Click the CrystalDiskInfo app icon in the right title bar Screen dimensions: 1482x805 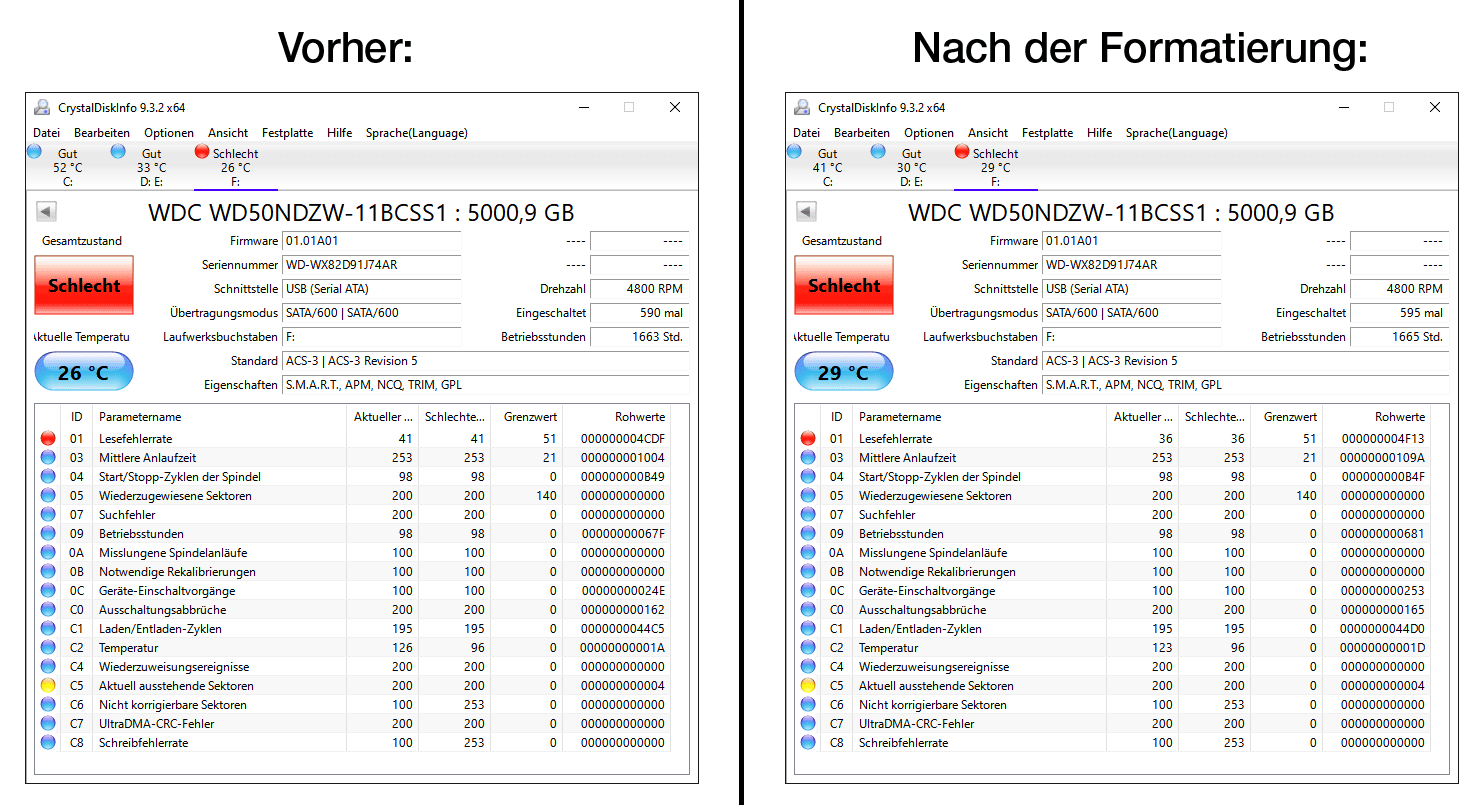click(x=802, y=107)
